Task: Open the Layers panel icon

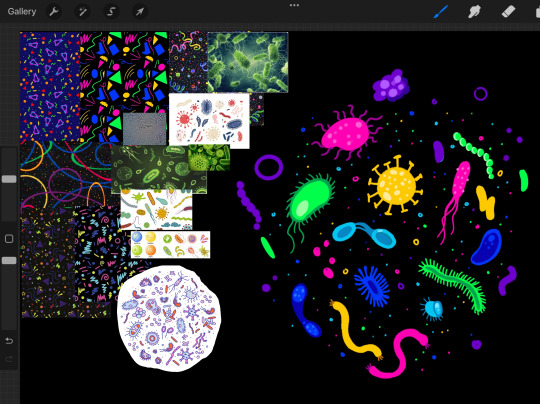Action: (537, 12)
